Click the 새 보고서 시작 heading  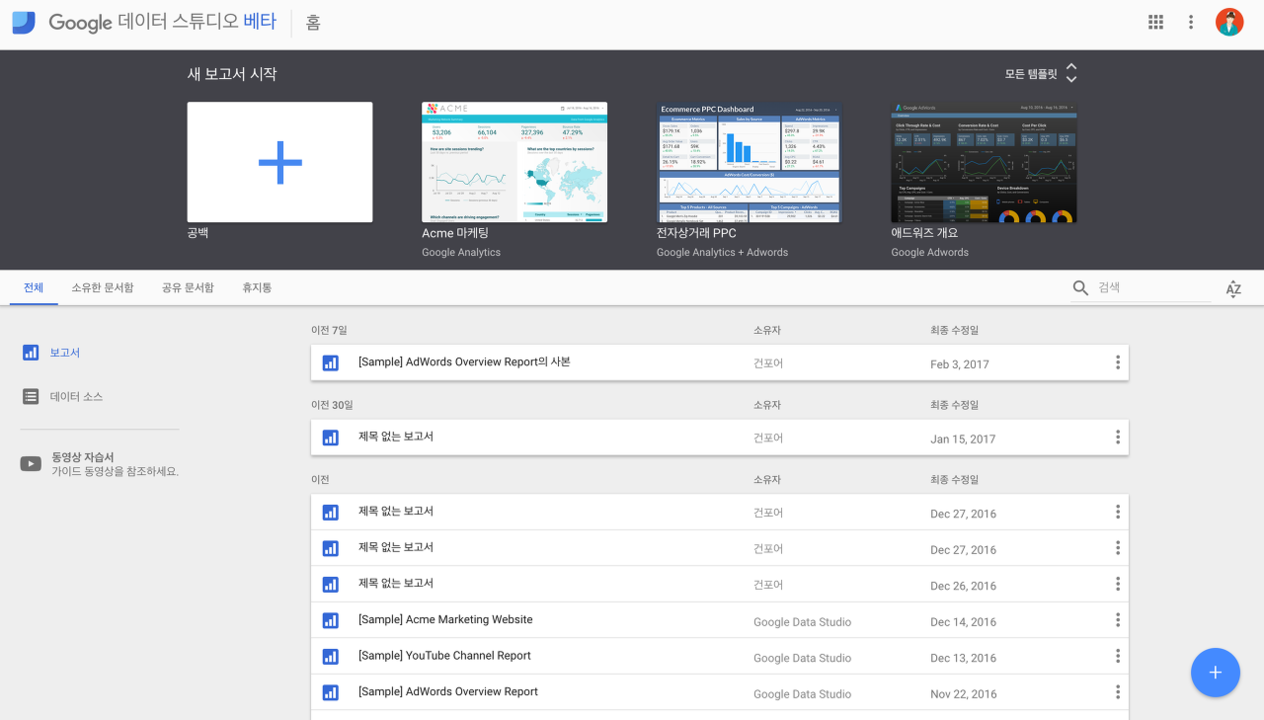[x=232, y=74]
